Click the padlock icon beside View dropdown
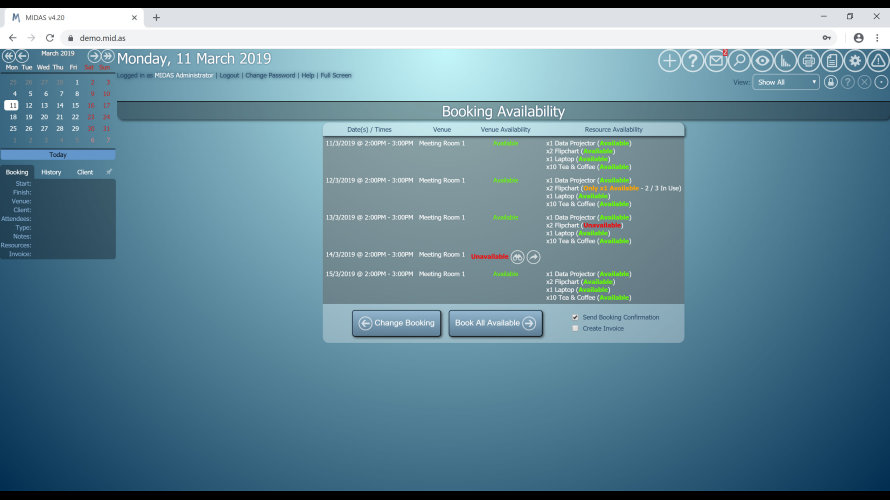This screenshot has height=500, width=890. tap(830, 82)
